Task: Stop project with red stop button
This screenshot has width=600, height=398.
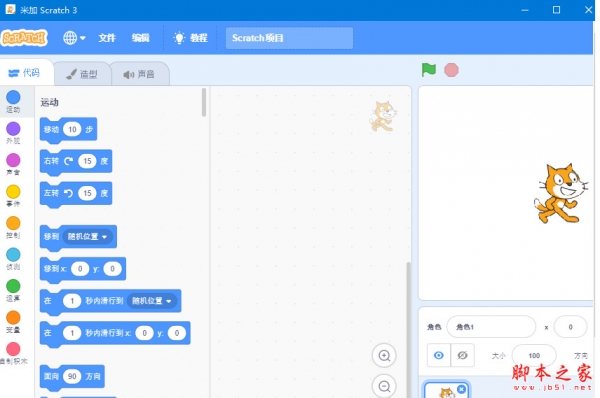Action: point(451,70)
